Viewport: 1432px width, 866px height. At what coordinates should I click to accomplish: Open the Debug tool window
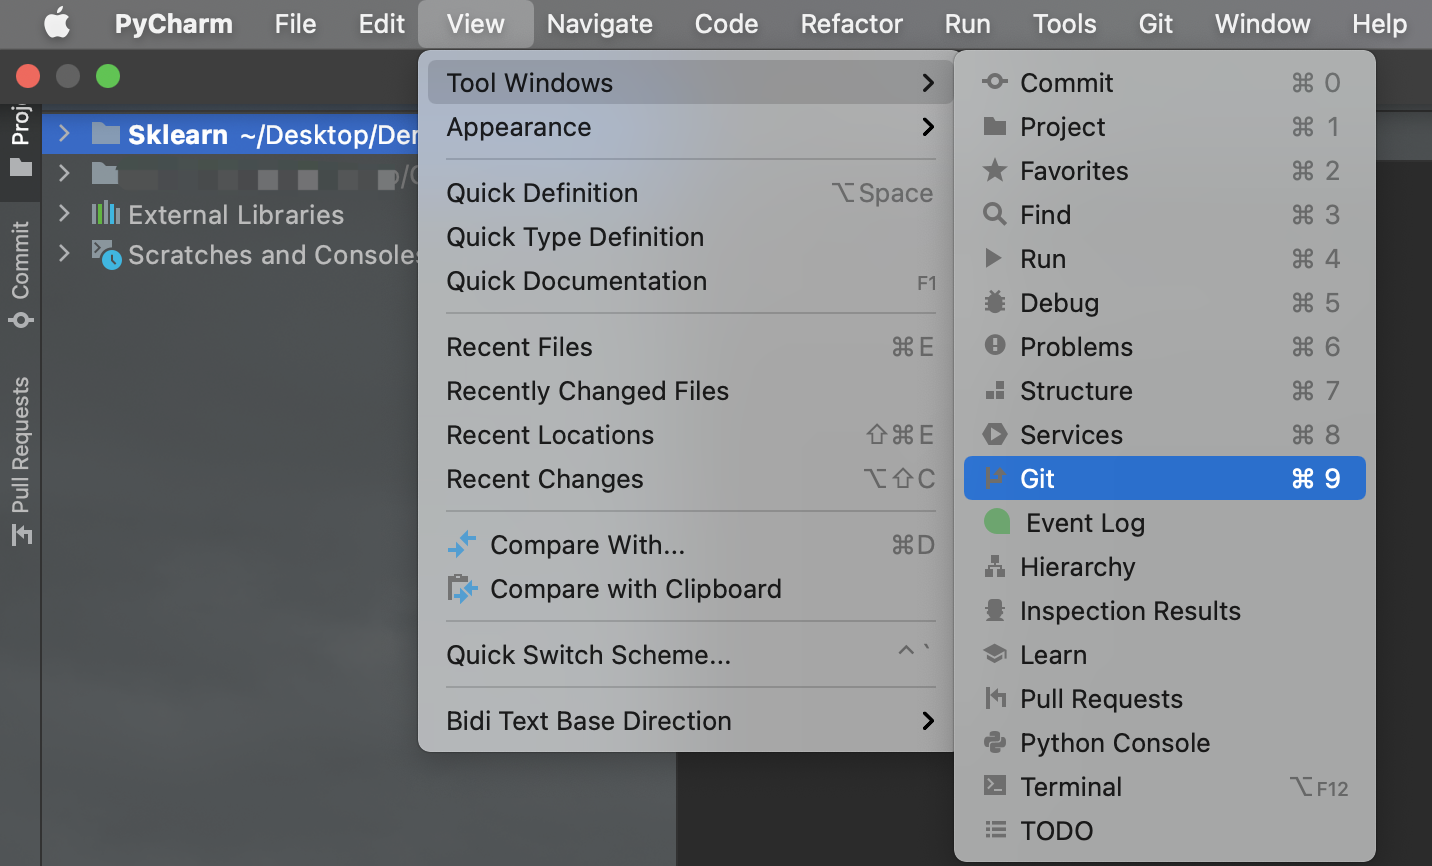(x=1059, y=302)
